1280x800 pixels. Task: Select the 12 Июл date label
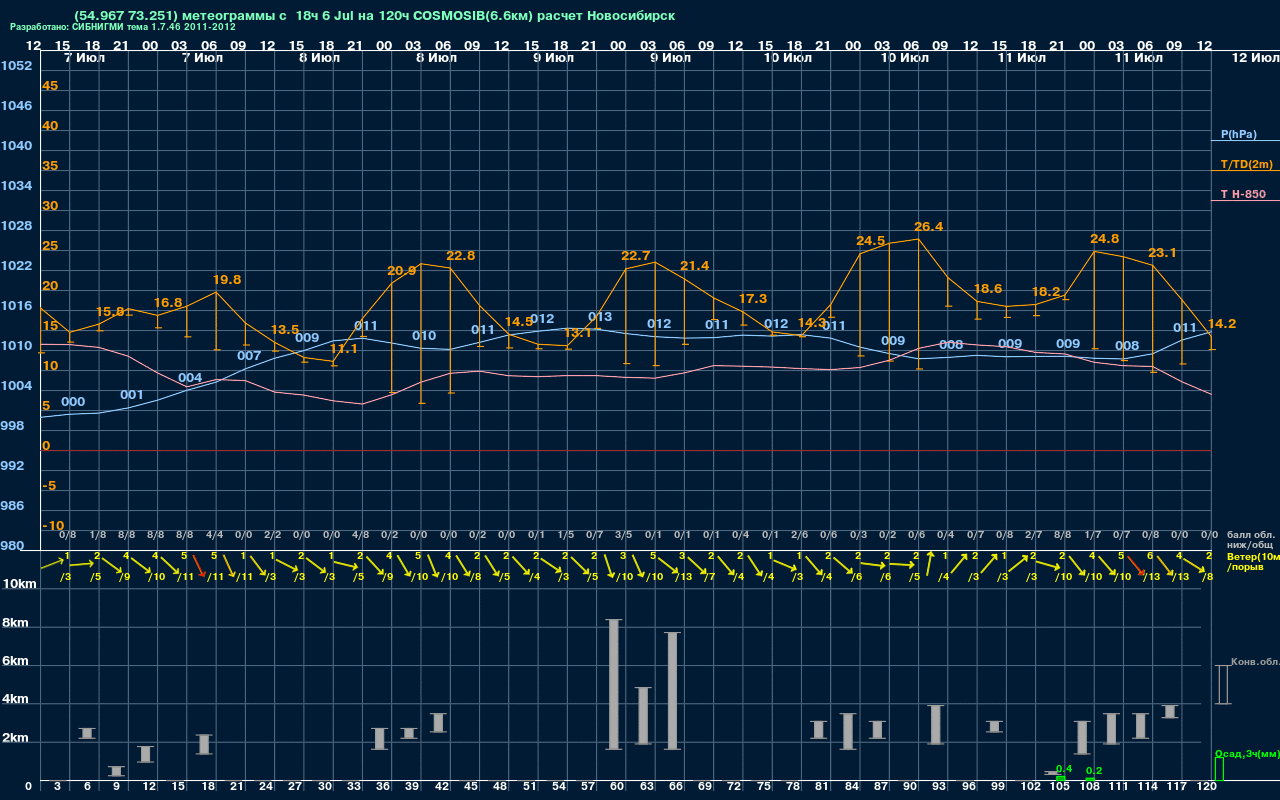(x=1255, y=58)
